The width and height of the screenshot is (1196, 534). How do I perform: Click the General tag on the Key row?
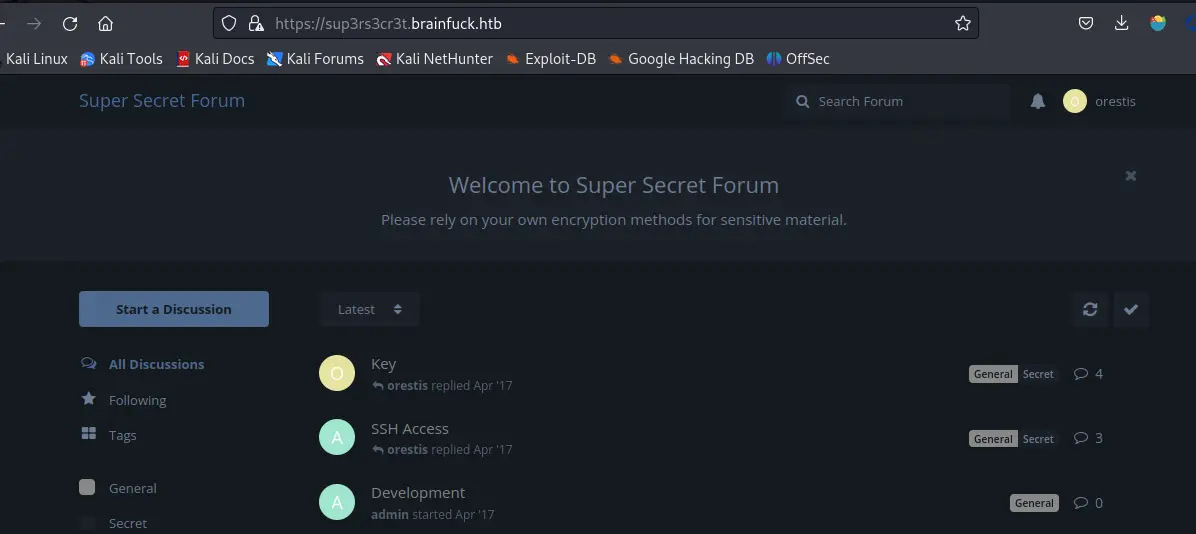pos(993,374)
